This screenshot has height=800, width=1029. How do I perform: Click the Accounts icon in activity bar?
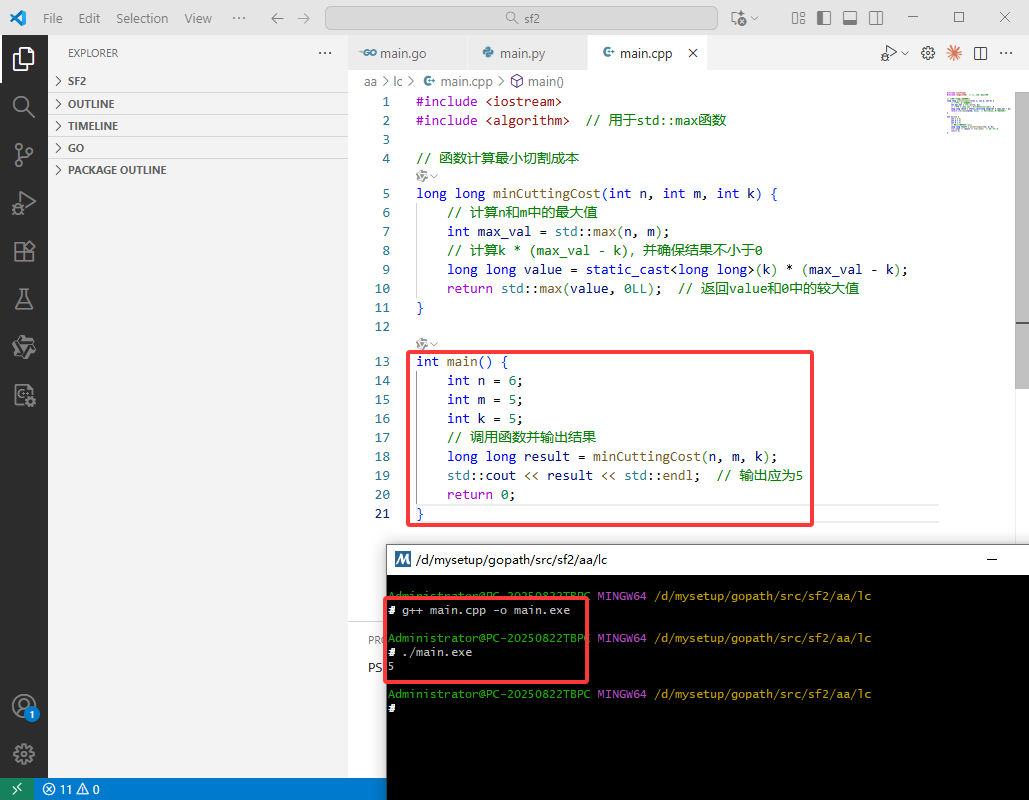pyautogui.click(x=24, y=706)
